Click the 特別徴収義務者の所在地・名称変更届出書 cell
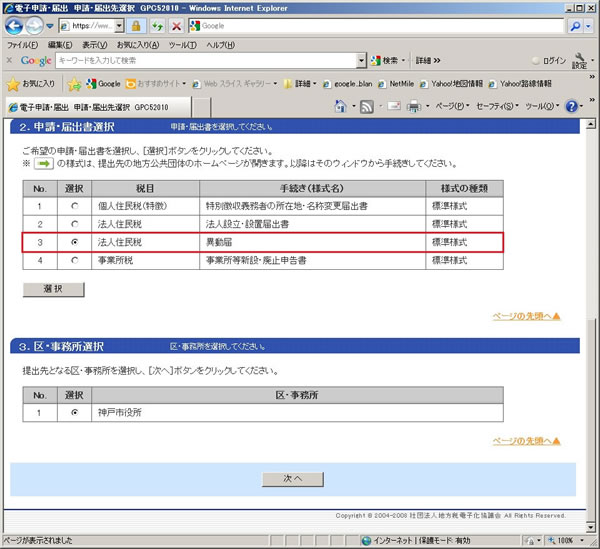Image resolution: width=600 pixels, height=549 pixels. pos(312,206)
